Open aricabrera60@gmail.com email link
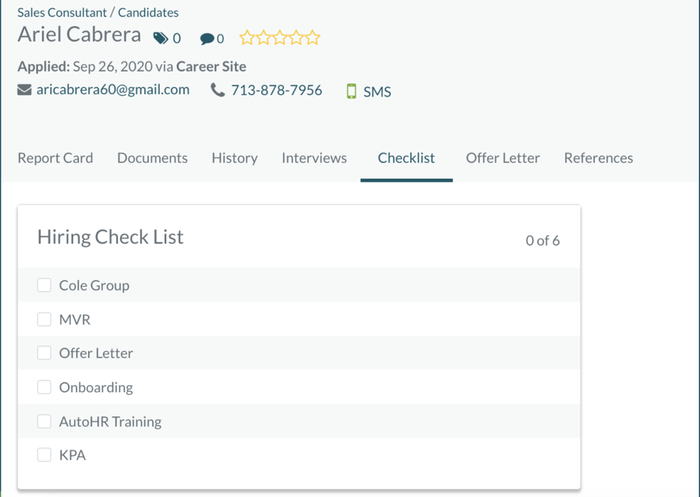This screenshot has width=700, height=497. [x=113, y=90]
